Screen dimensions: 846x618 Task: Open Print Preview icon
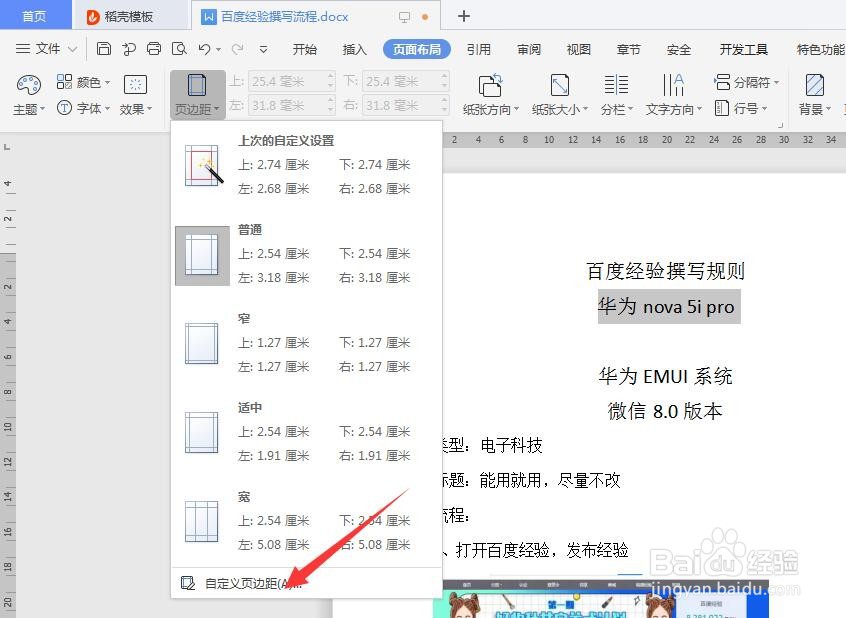click(x=179, y=49)
